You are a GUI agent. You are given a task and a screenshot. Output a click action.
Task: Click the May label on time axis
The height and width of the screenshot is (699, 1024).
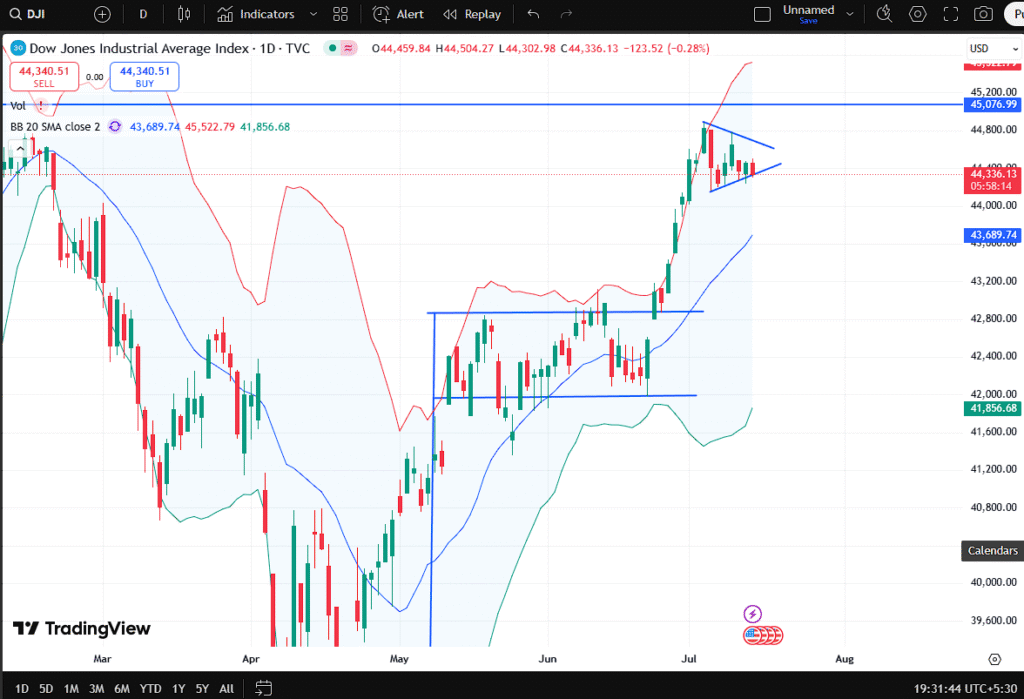(399, 659)
